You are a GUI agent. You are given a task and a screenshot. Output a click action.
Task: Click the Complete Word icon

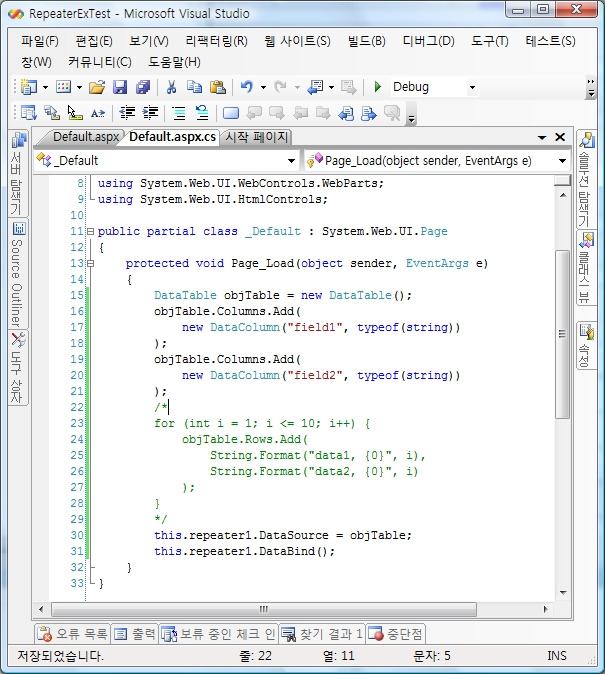click(x=98, y=113)
